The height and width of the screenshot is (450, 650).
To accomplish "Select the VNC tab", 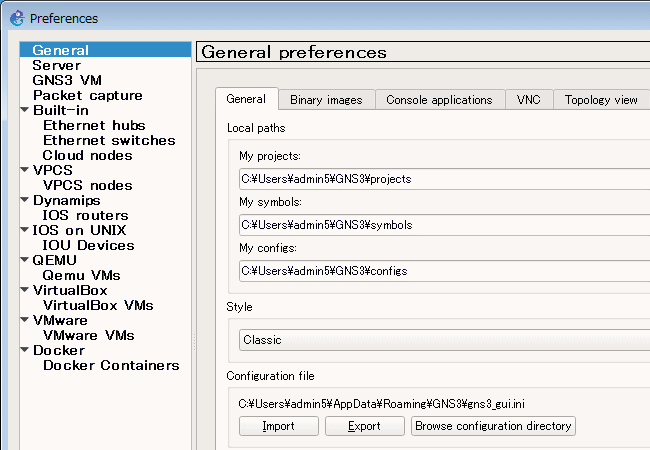I will point(528,100).
